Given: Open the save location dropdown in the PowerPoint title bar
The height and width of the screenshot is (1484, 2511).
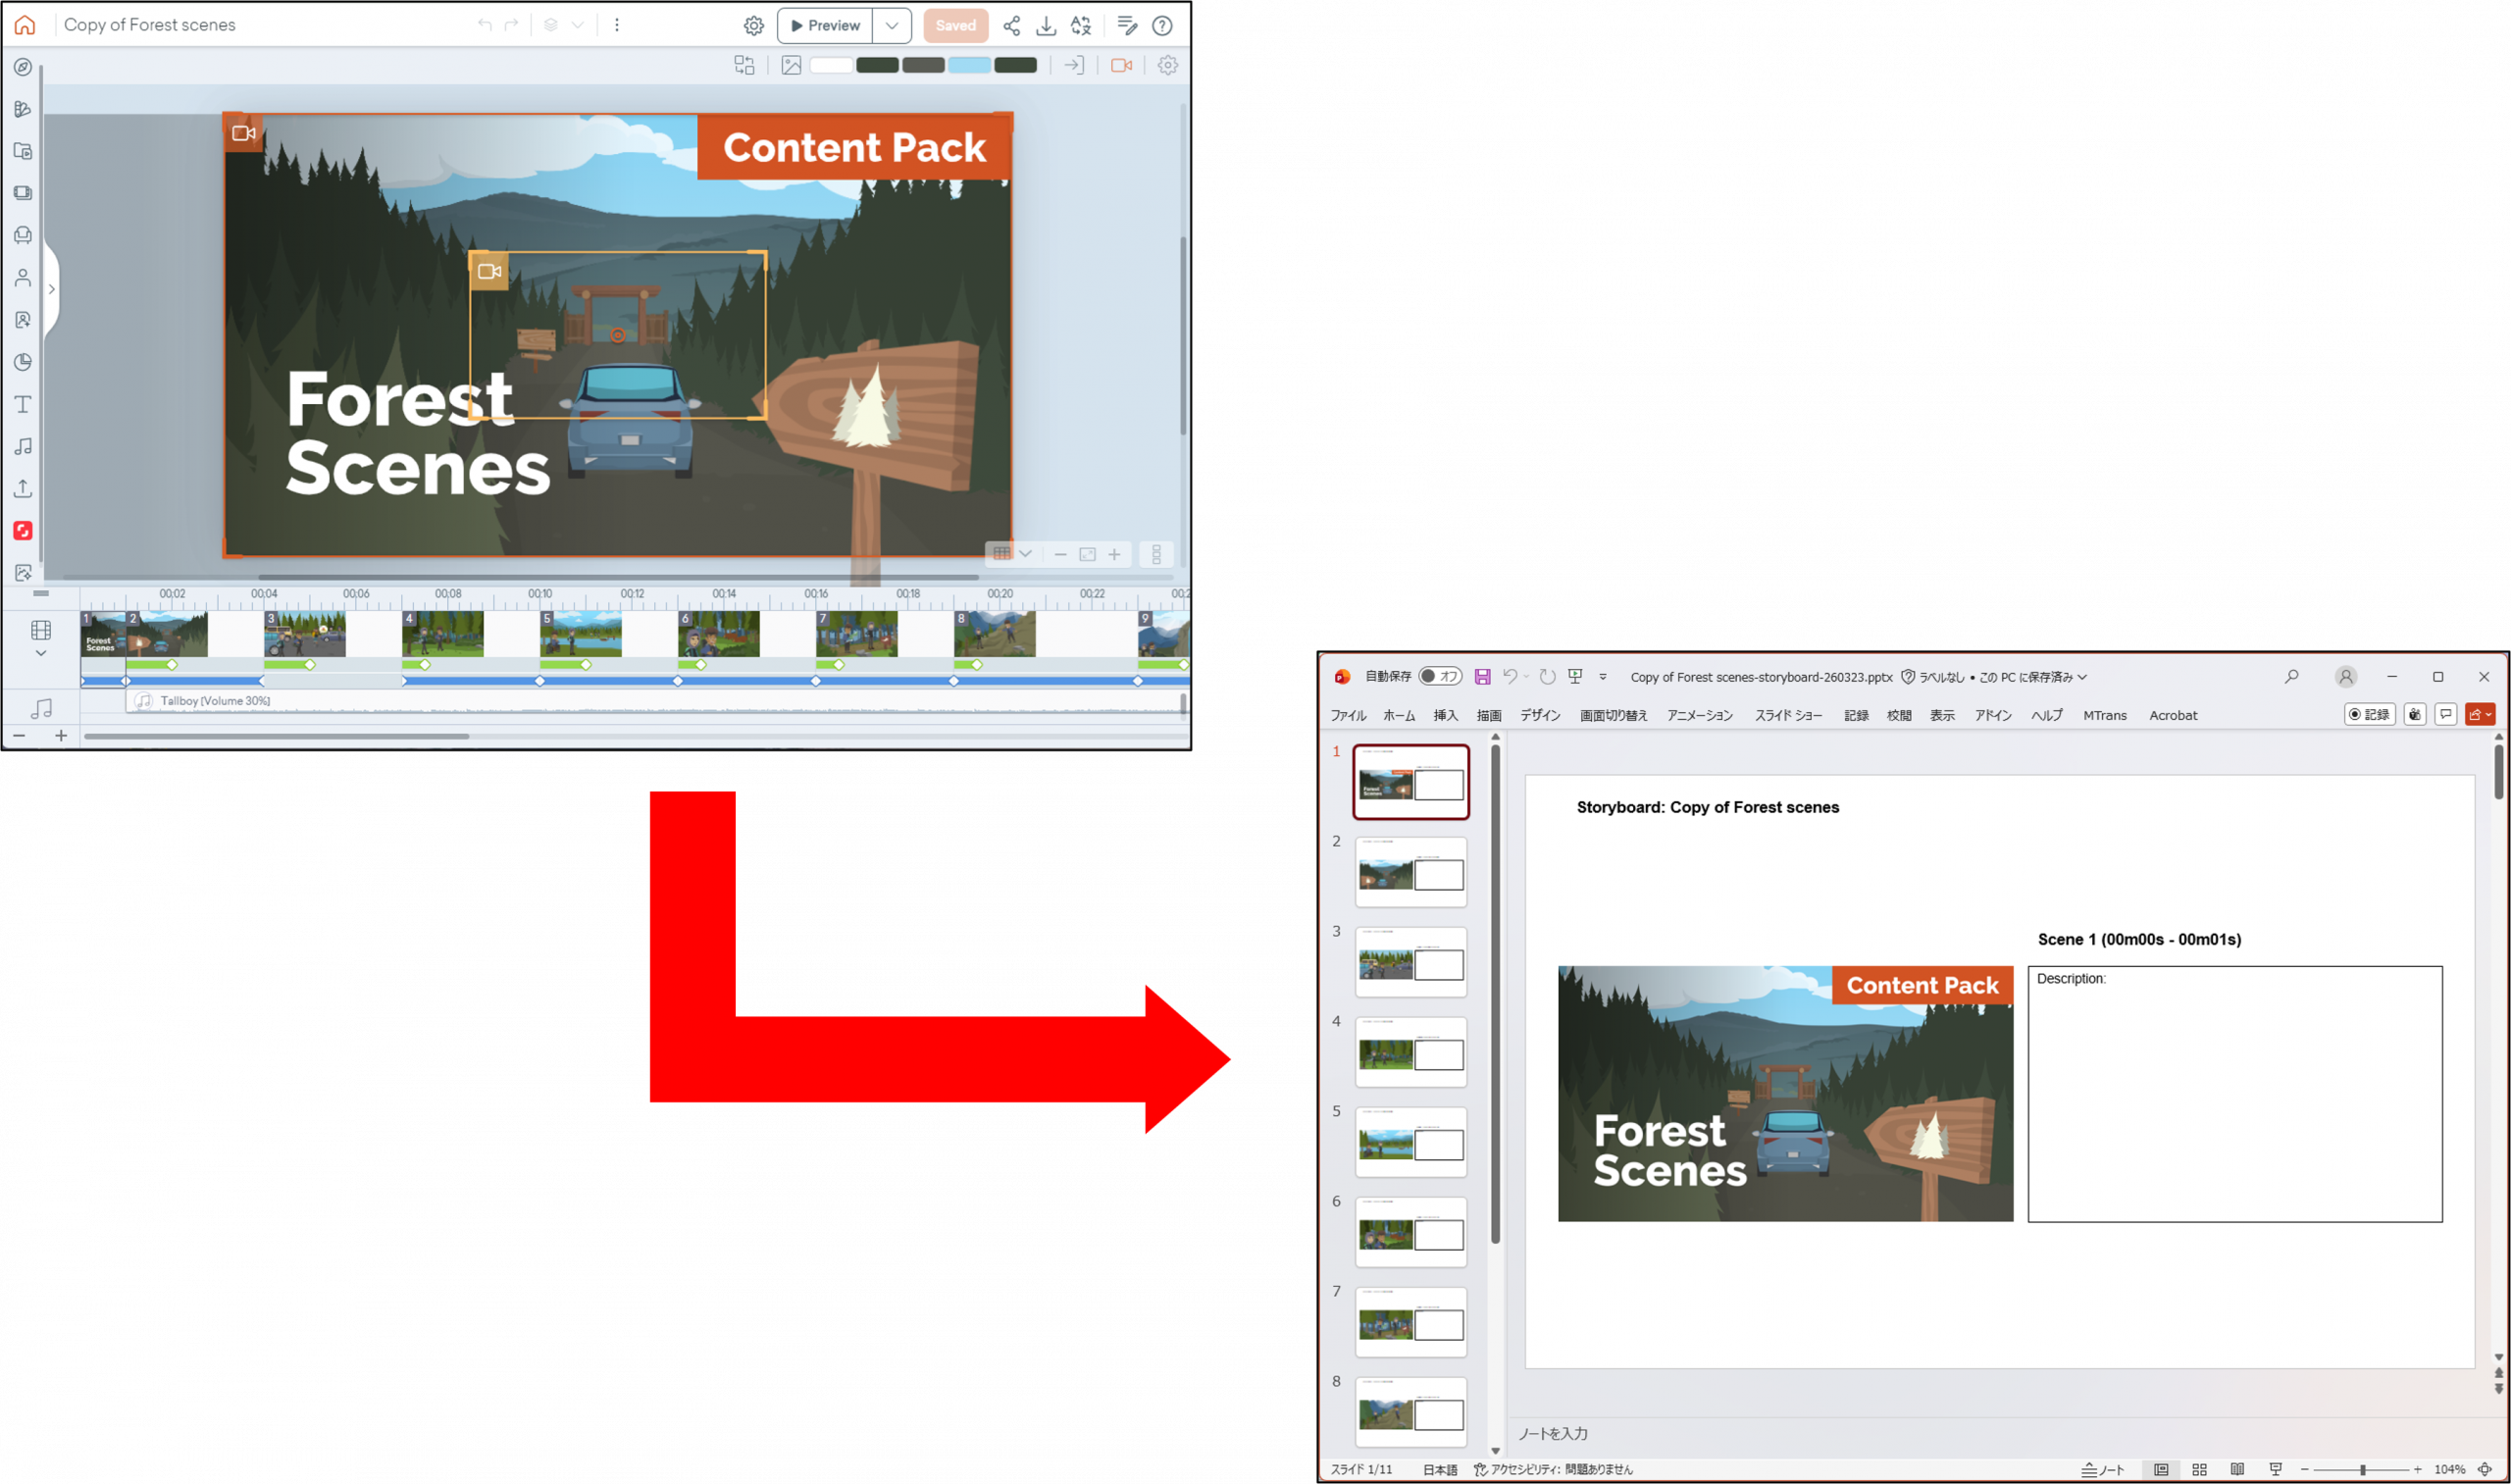Looking at the screenshot, I should pos(2084,677).
